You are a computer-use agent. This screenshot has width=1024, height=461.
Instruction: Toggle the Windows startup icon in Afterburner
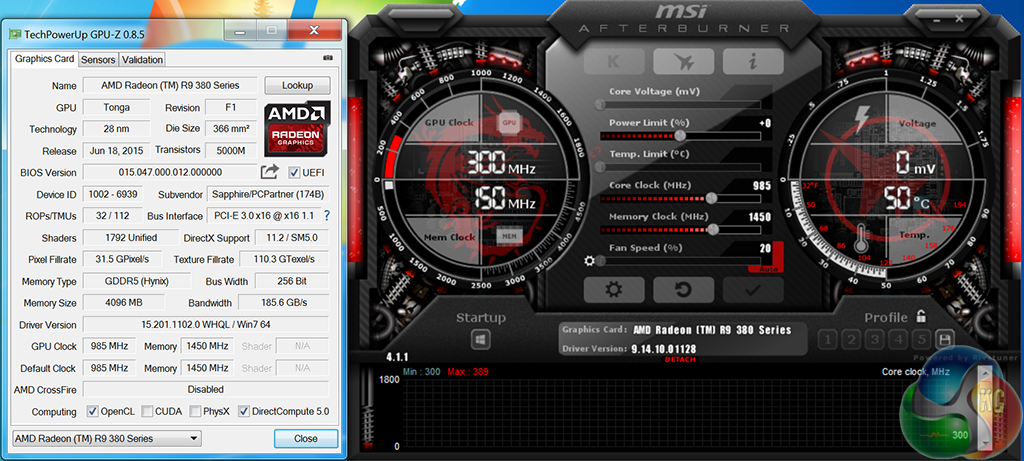pos(481,339)
